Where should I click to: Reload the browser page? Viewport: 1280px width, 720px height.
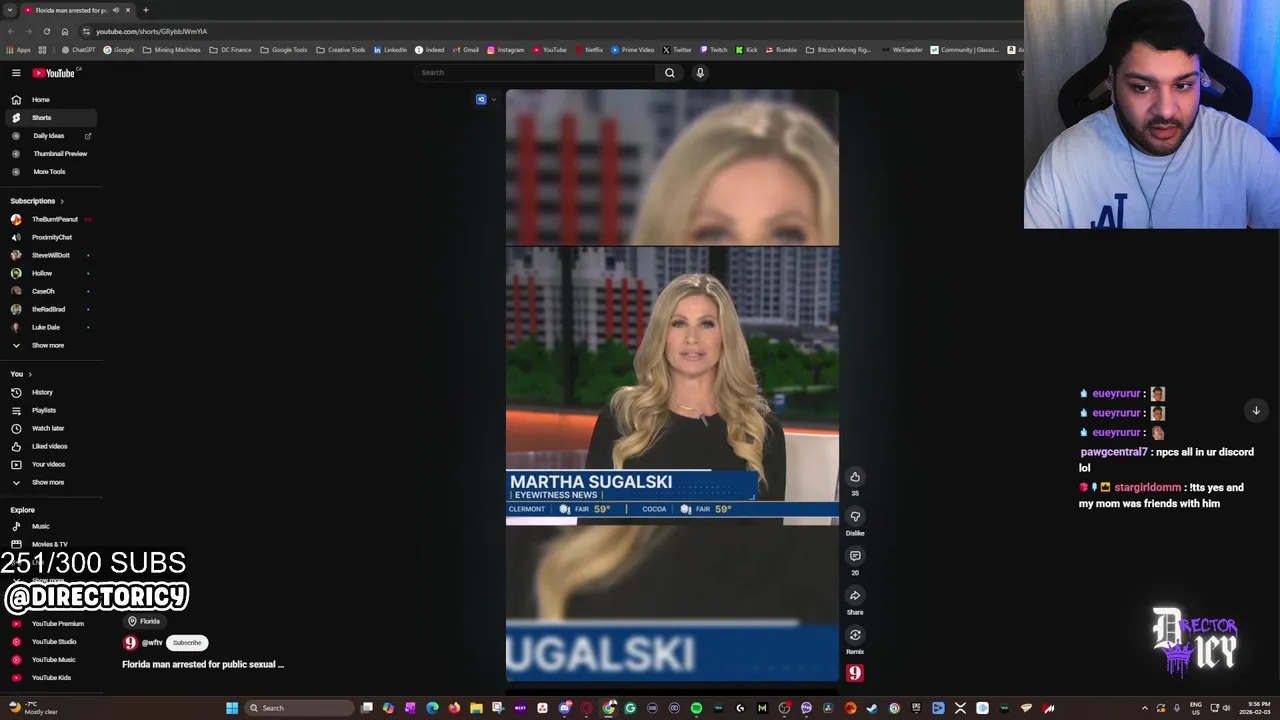[x=46, y=31]
